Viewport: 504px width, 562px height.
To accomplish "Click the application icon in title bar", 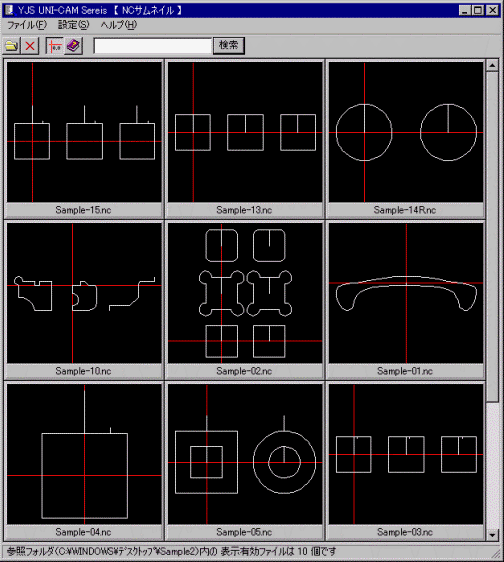I will coord(9,10).
